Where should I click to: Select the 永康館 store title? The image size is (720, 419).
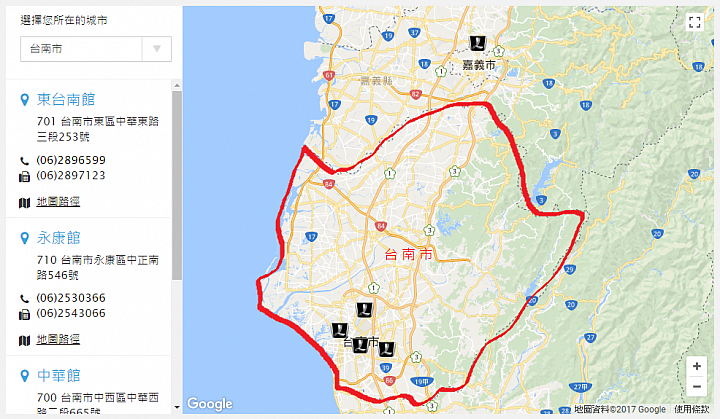point(59,238)
